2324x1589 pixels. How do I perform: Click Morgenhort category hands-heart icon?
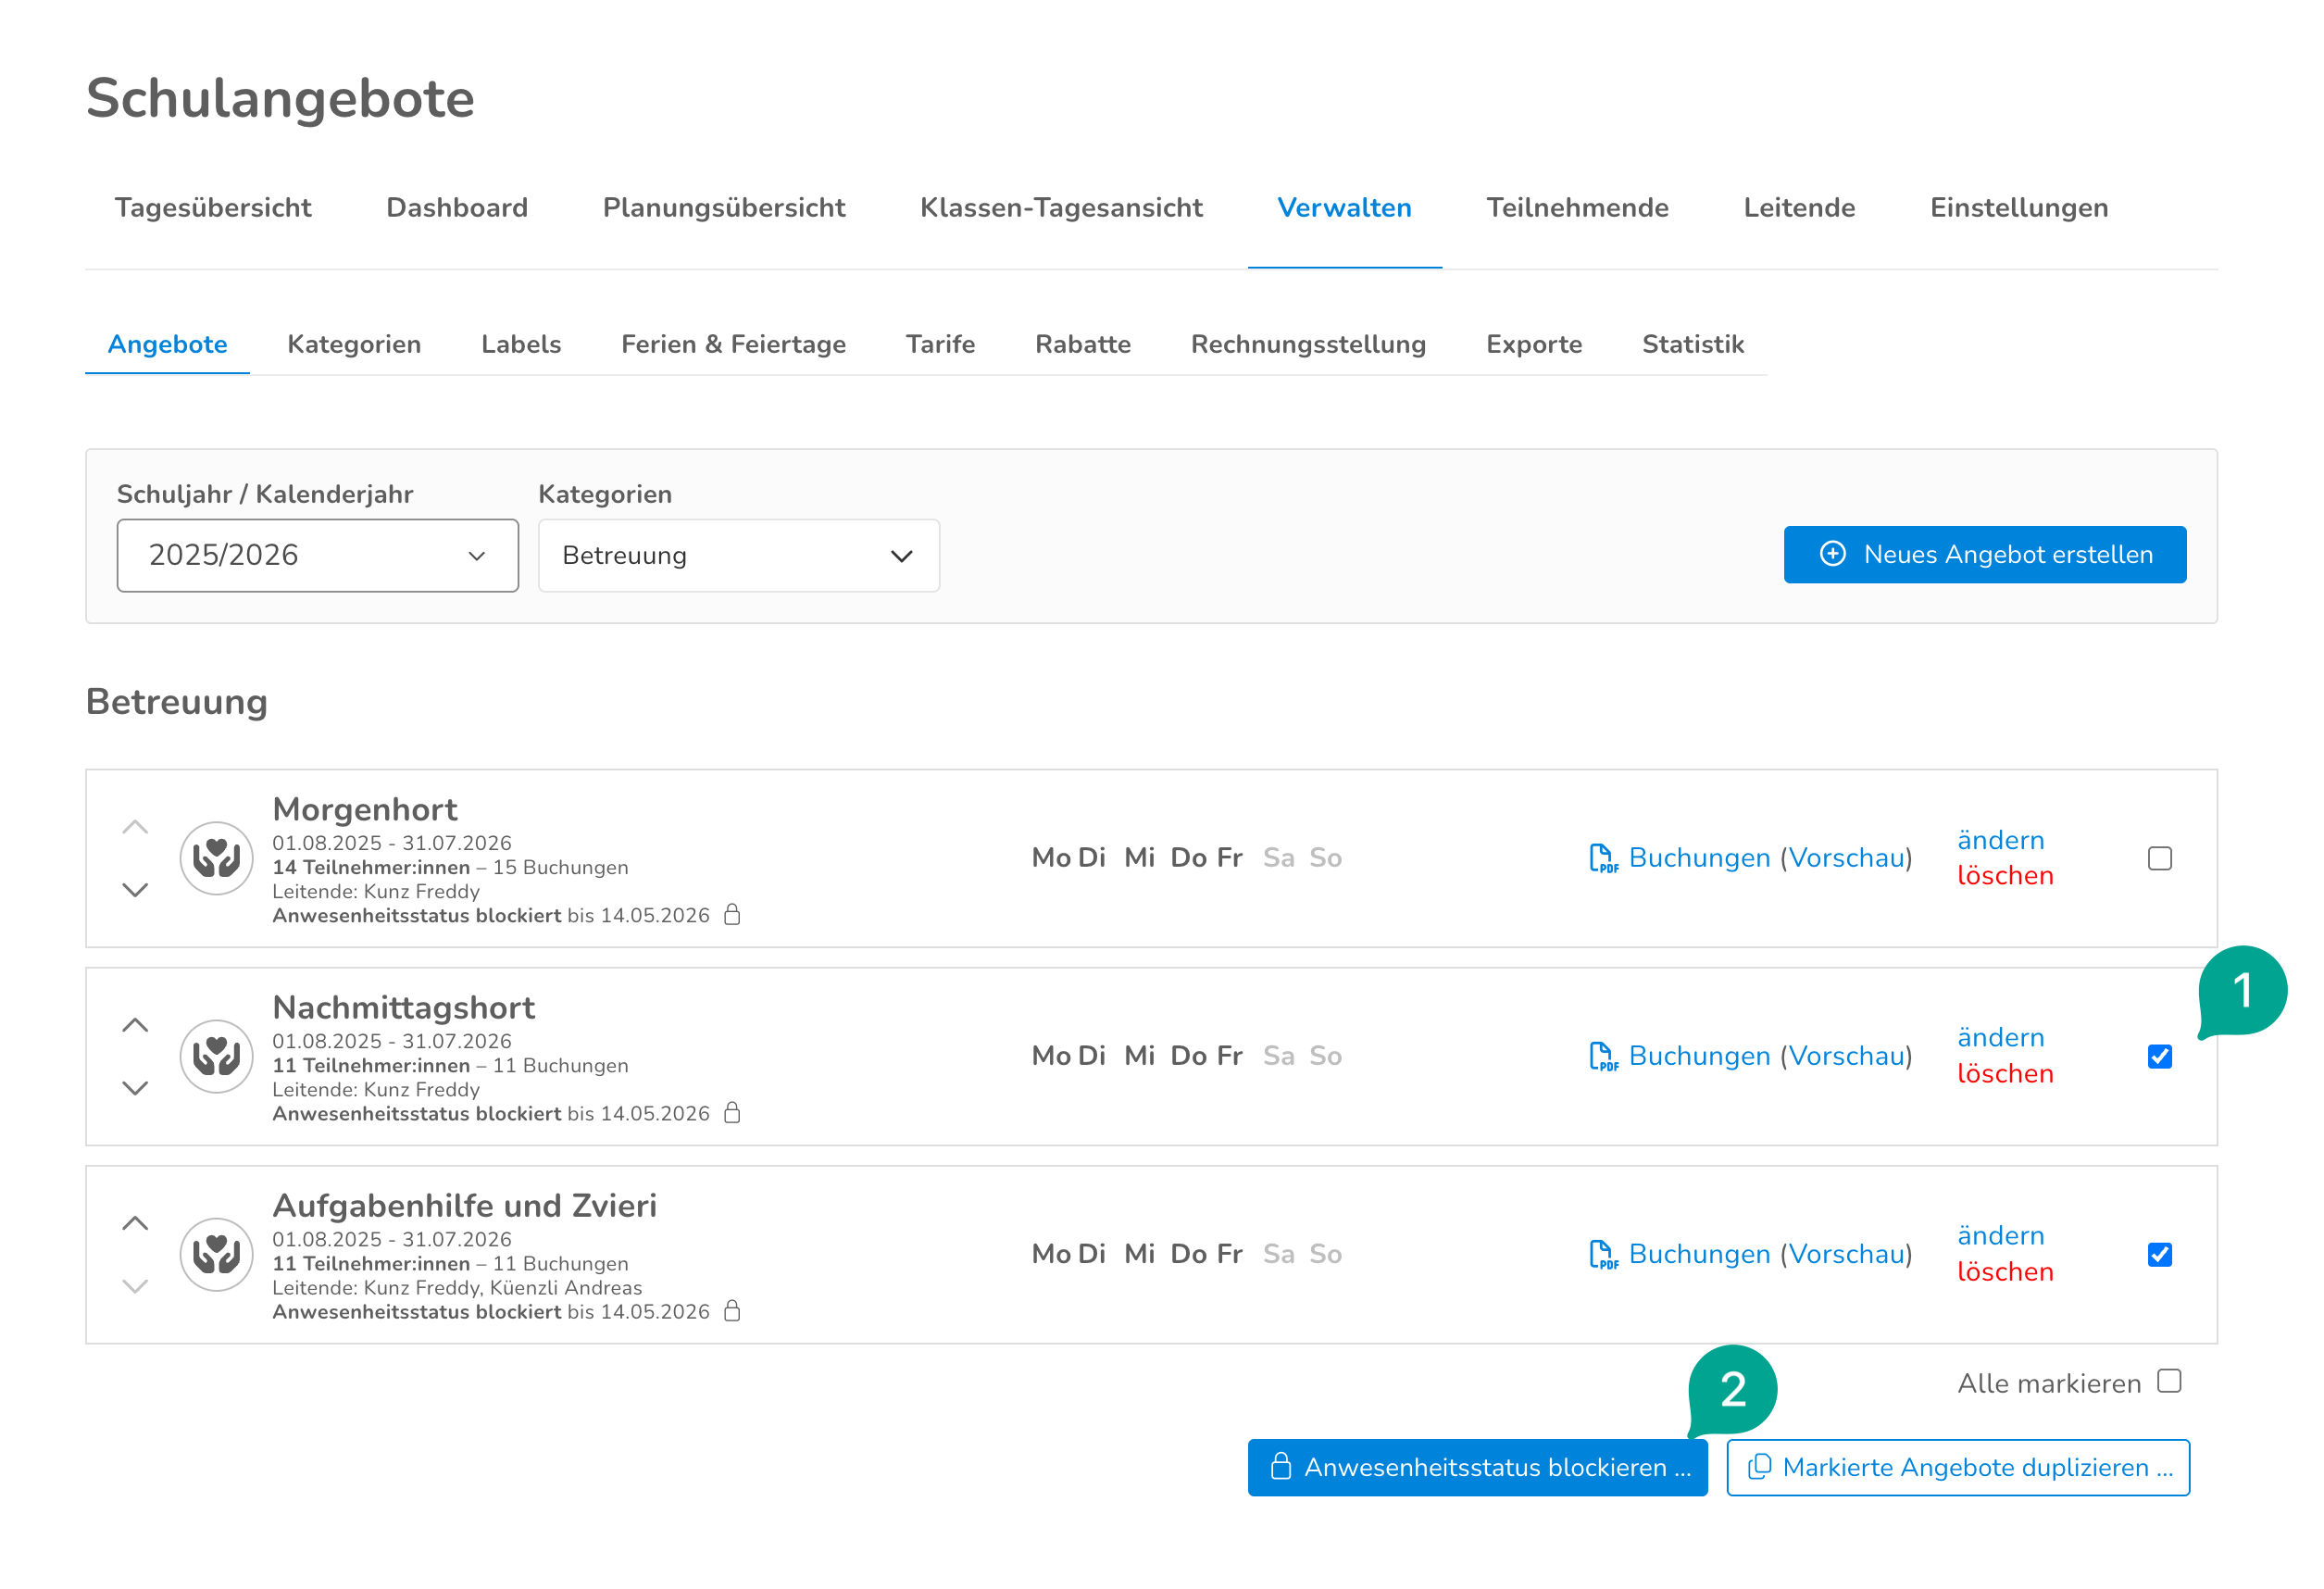pos(216,858)
